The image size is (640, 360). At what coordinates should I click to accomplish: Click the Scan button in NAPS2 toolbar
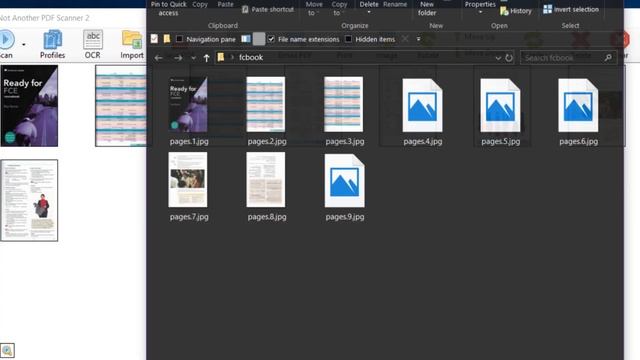(7, 44)
